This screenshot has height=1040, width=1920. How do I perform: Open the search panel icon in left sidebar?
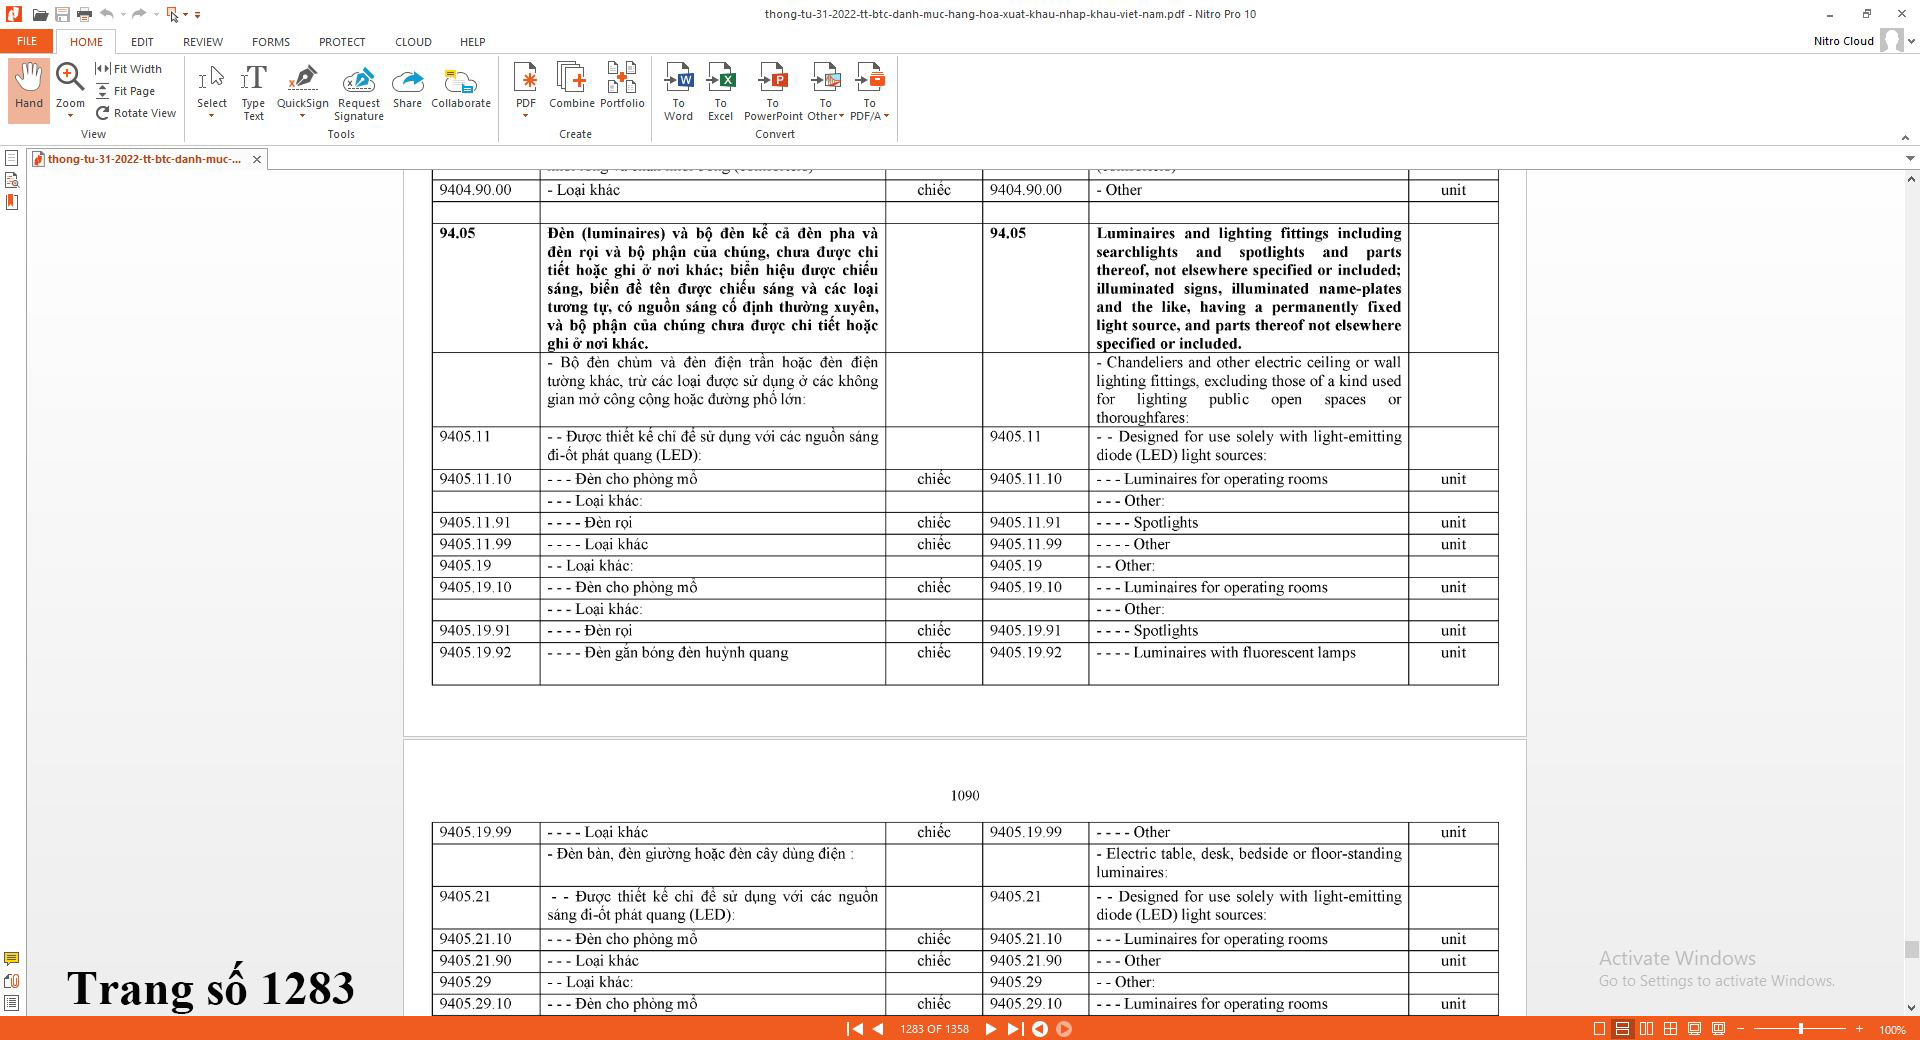(11, 180)
